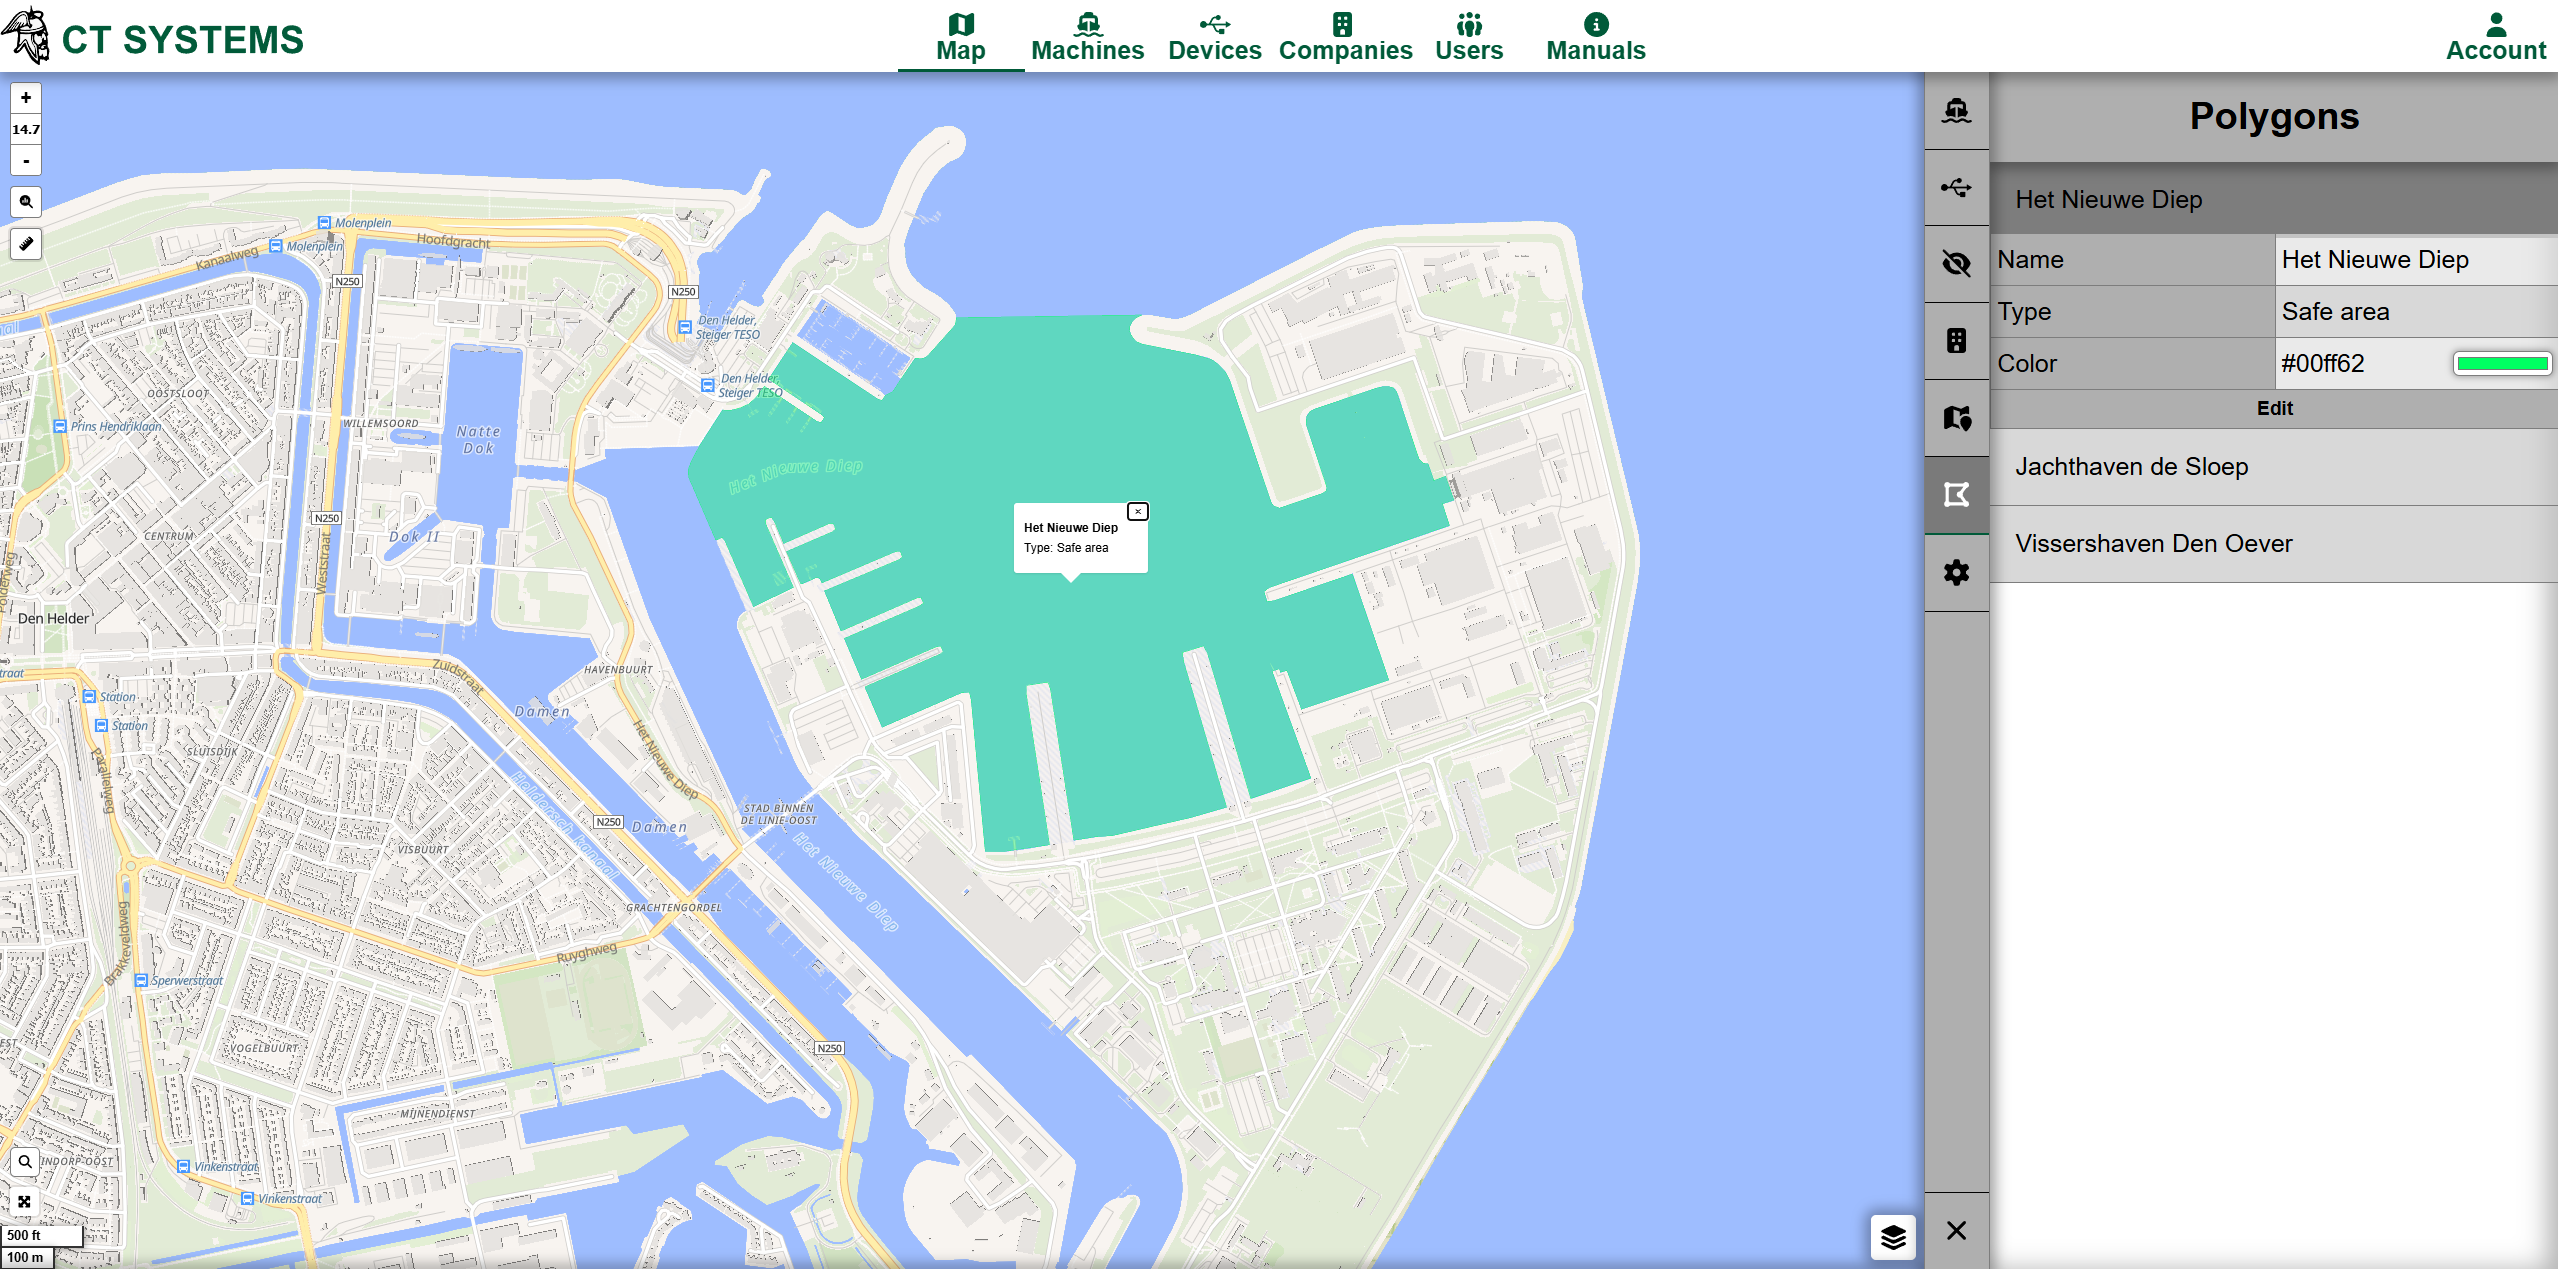
Task: Expand the Jachthaven de Sloep polygon entry
Action: (x=2274, y=466)
